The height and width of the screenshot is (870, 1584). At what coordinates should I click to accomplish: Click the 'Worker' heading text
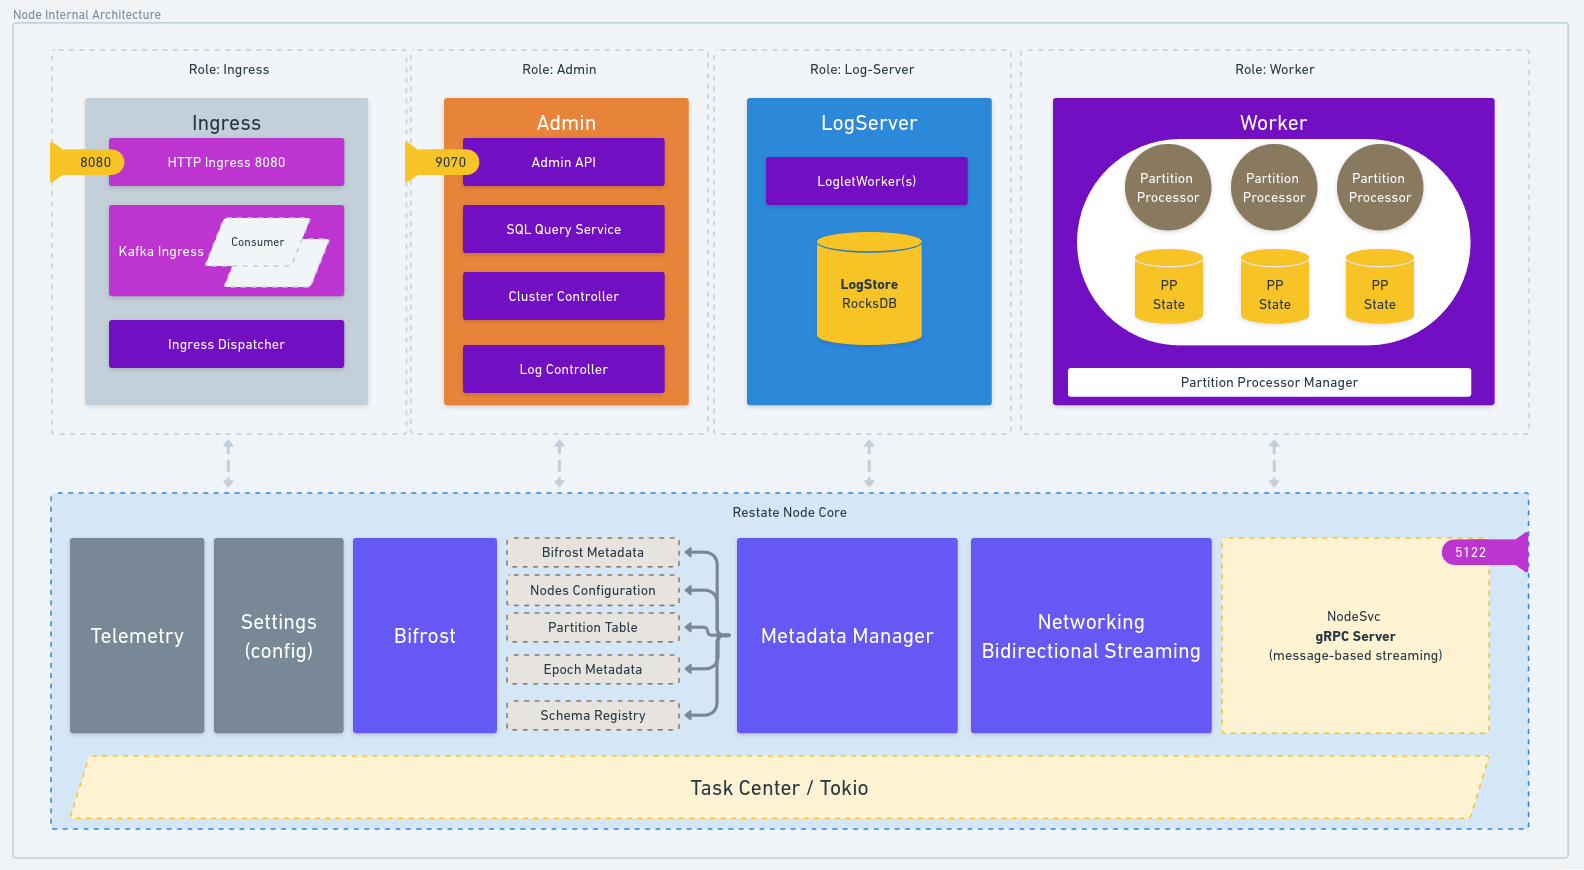(x=1274, y=123)
